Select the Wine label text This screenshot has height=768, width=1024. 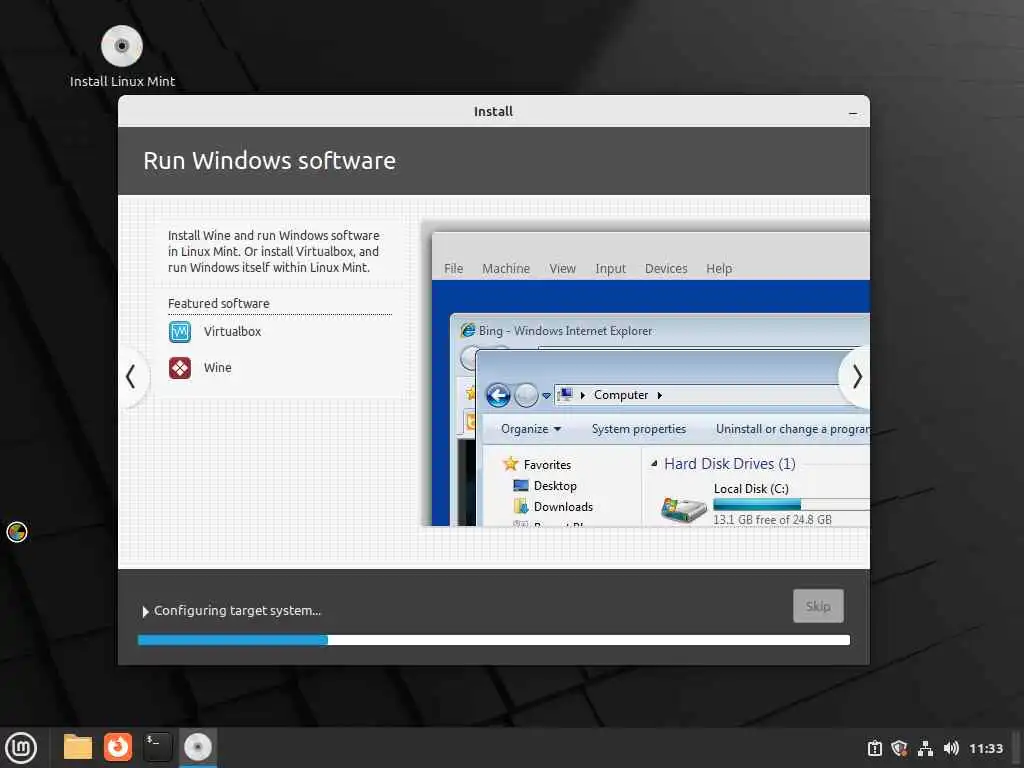(x=217, y=368)
